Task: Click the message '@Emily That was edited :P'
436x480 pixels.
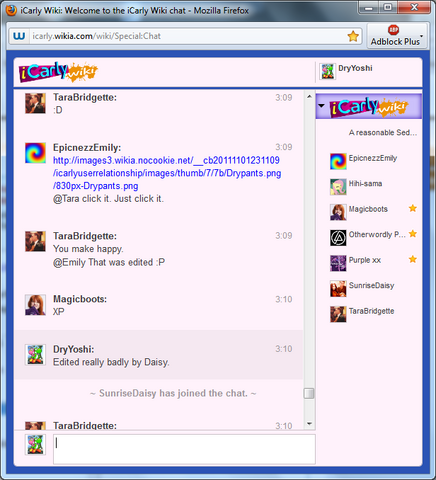Action: click(x=109, y=262)
